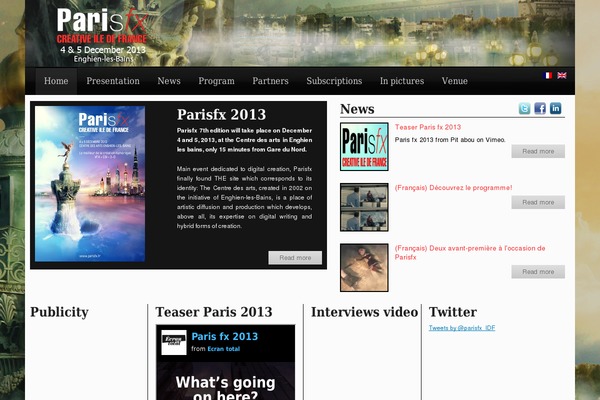This screenshot has height=400, width=600.
Task: Open the Twitter social icon
Action: [x=524, y=109]
